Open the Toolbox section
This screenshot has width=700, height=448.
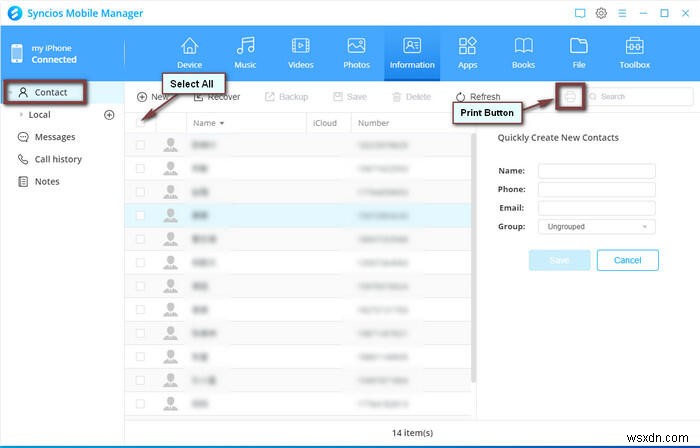tap(634, 53)
